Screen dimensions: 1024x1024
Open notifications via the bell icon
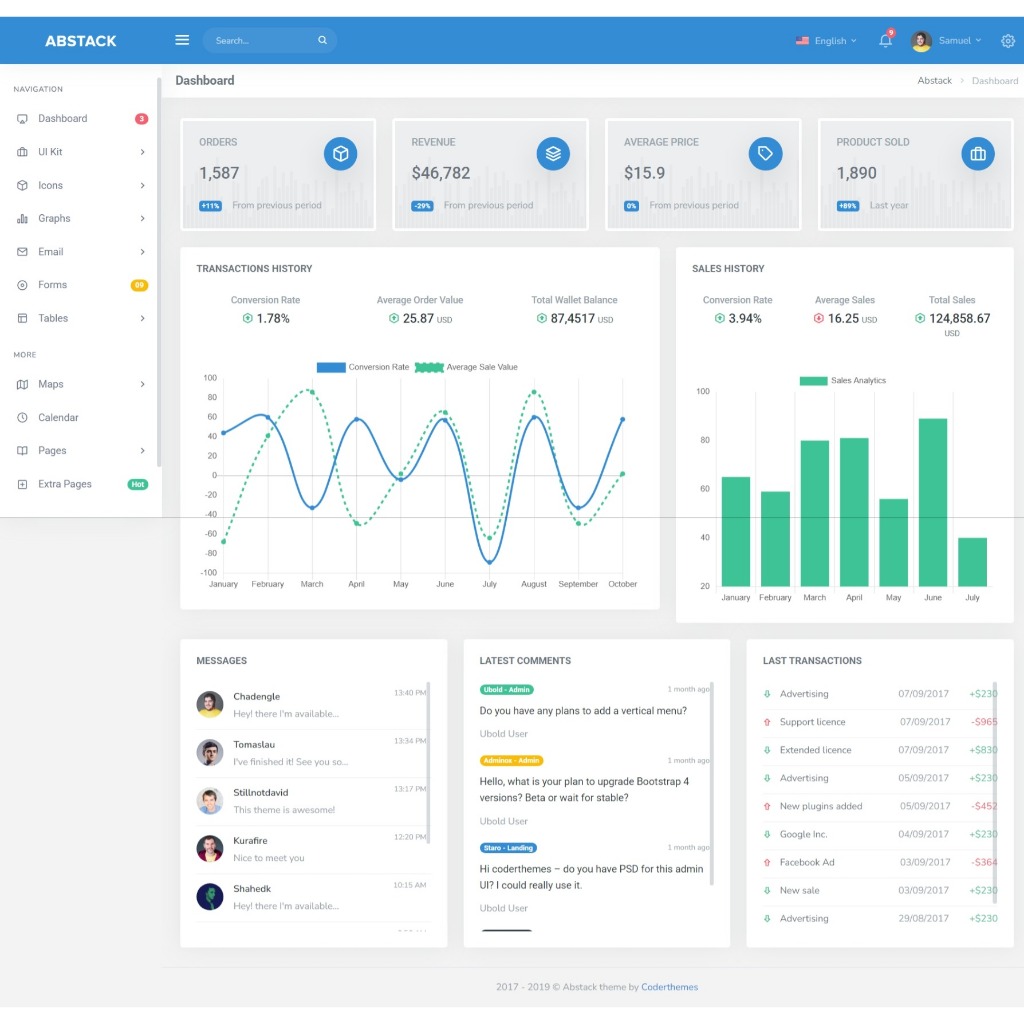coord(885,41)
